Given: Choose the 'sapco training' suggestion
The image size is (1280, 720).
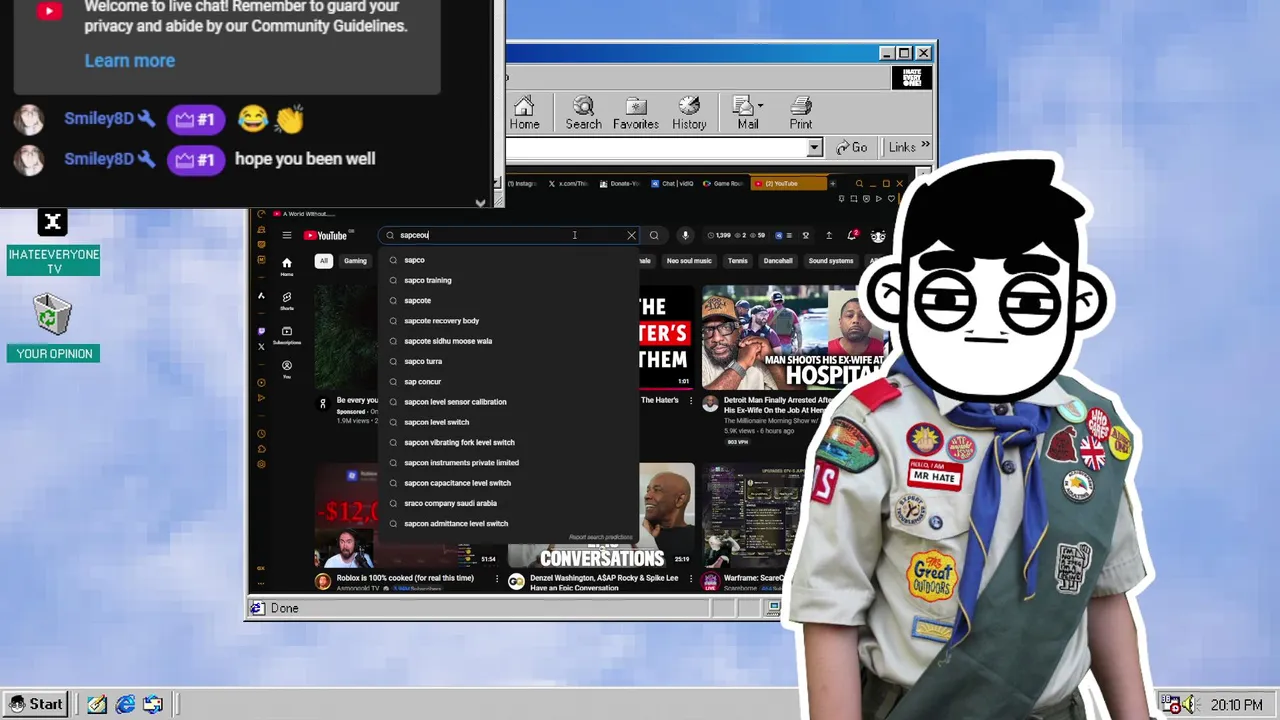Looking at the screenshot, I should pos(508,280).
